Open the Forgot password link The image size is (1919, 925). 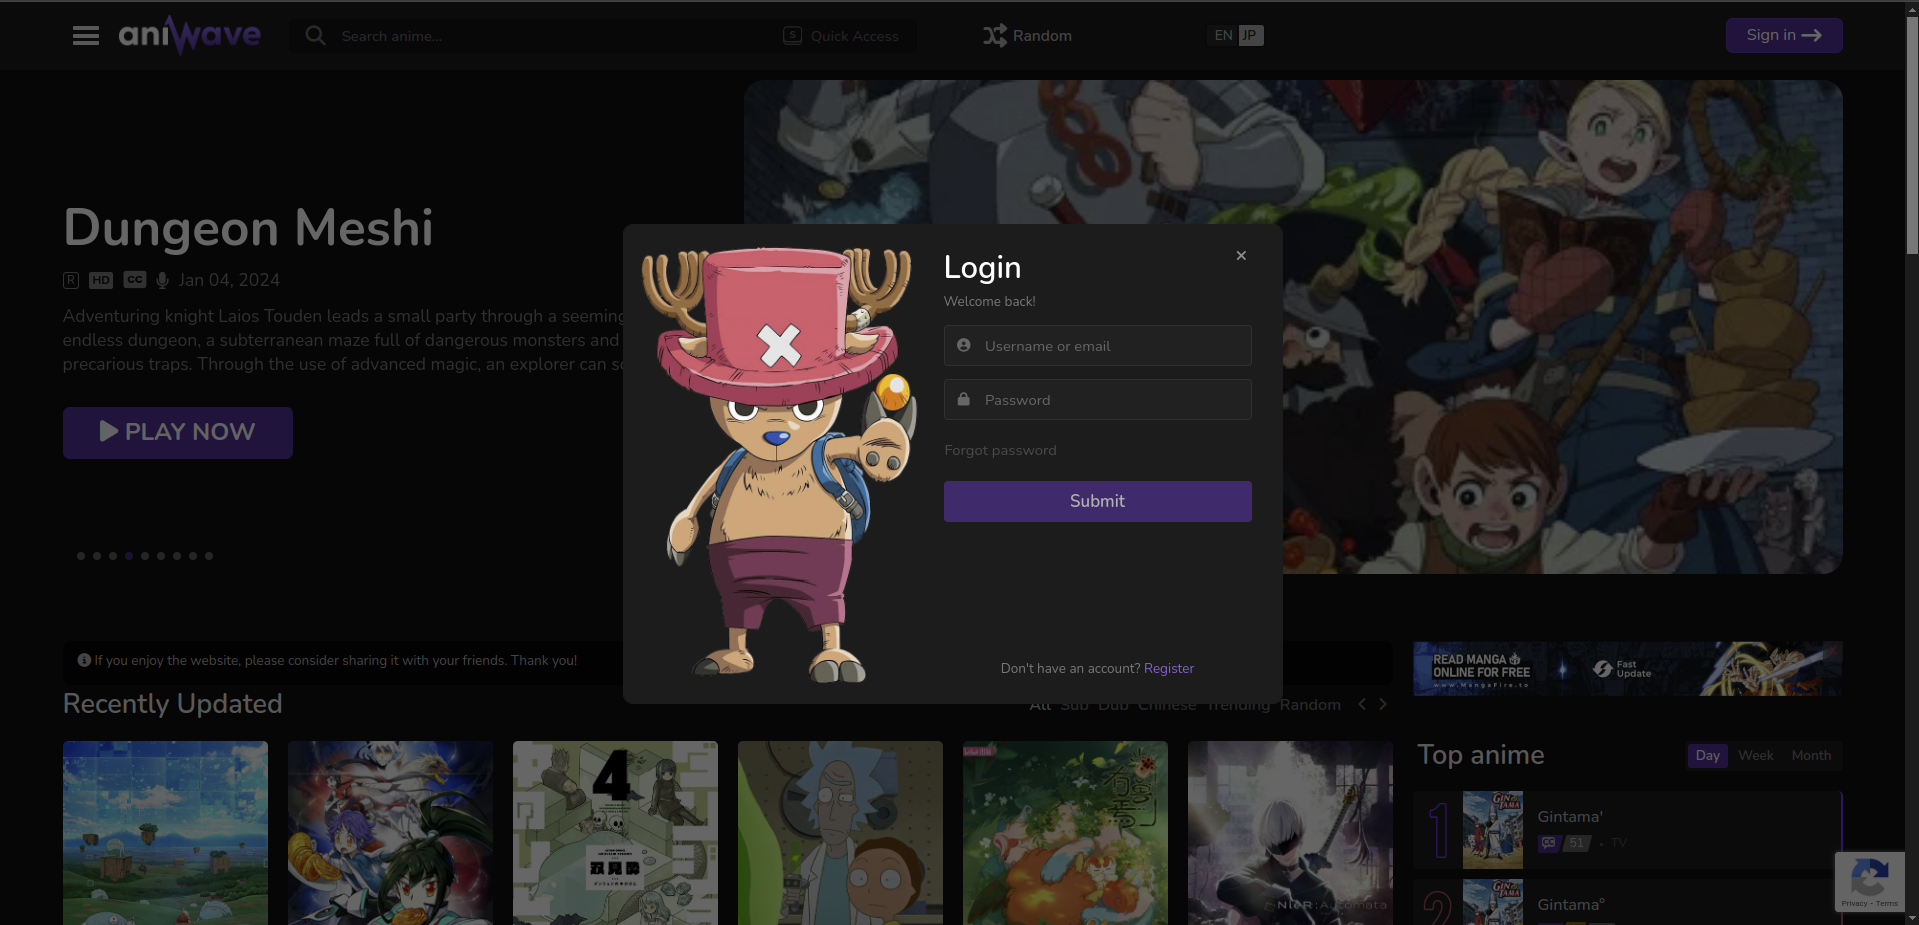[1000, 451]
